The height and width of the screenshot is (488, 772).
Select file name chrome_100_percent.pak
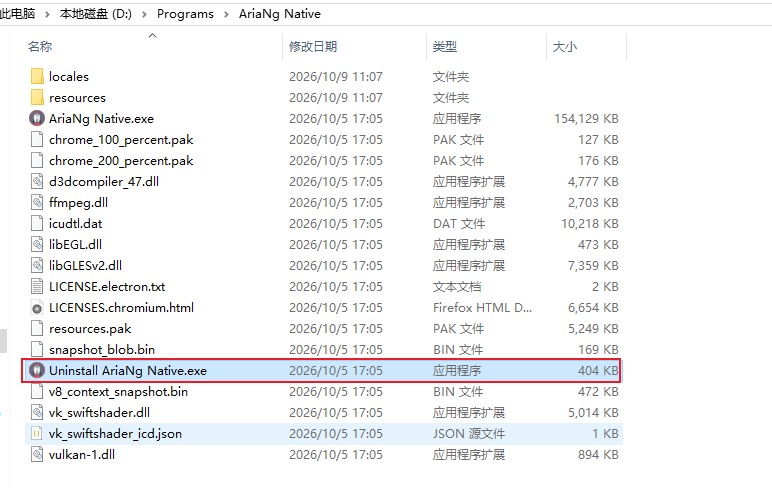(121, 140)
